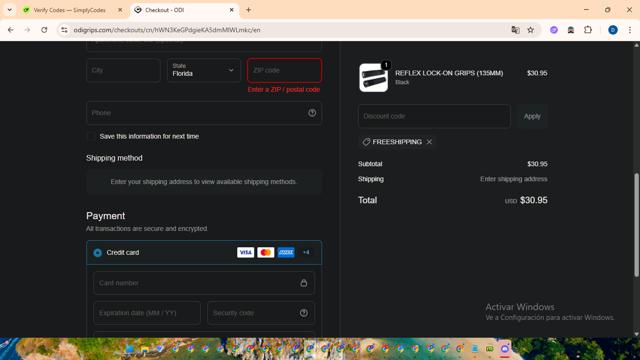Click the address bar URL
Viewport: 640px width, 360px height.
click(167, 30)
